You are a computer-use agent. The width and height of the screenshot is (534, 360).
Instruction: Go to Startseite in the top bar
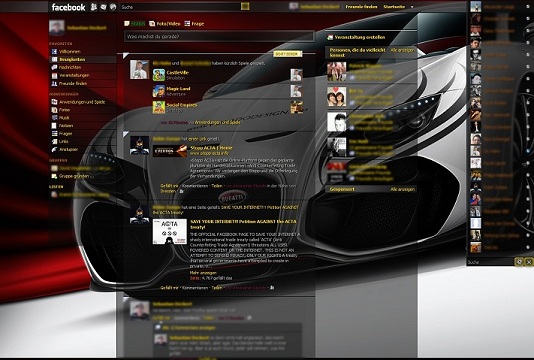pyautogui.click(x=394, y=7)
